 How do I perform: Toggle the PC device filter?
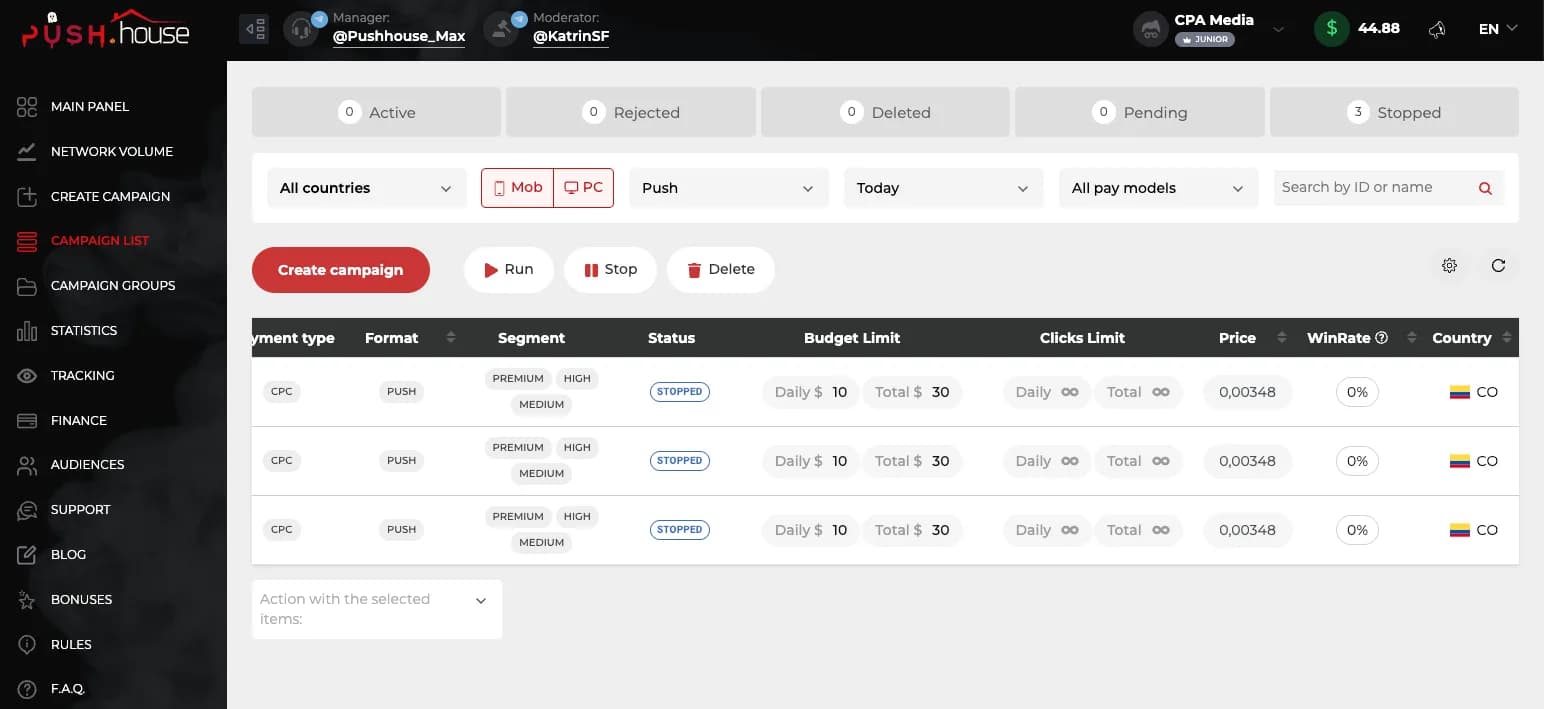(x=583, y=188)
